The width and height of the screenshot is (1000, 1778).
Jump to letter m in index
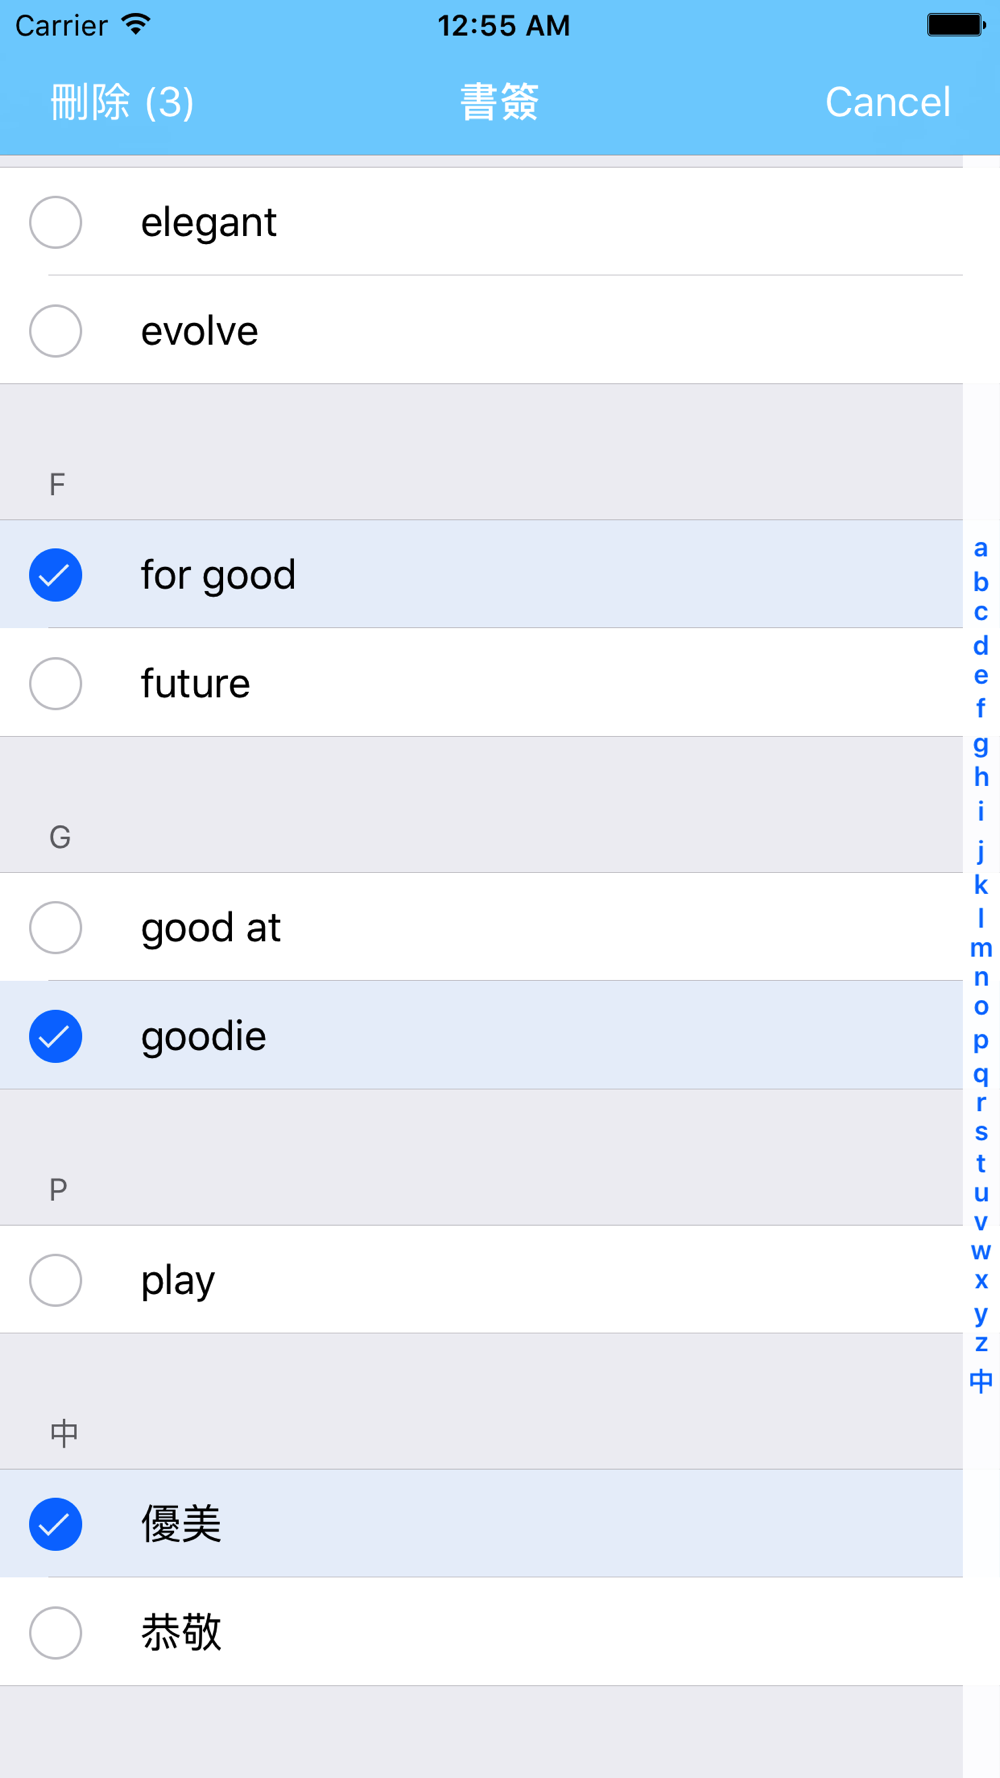click(x=981, y=948)
